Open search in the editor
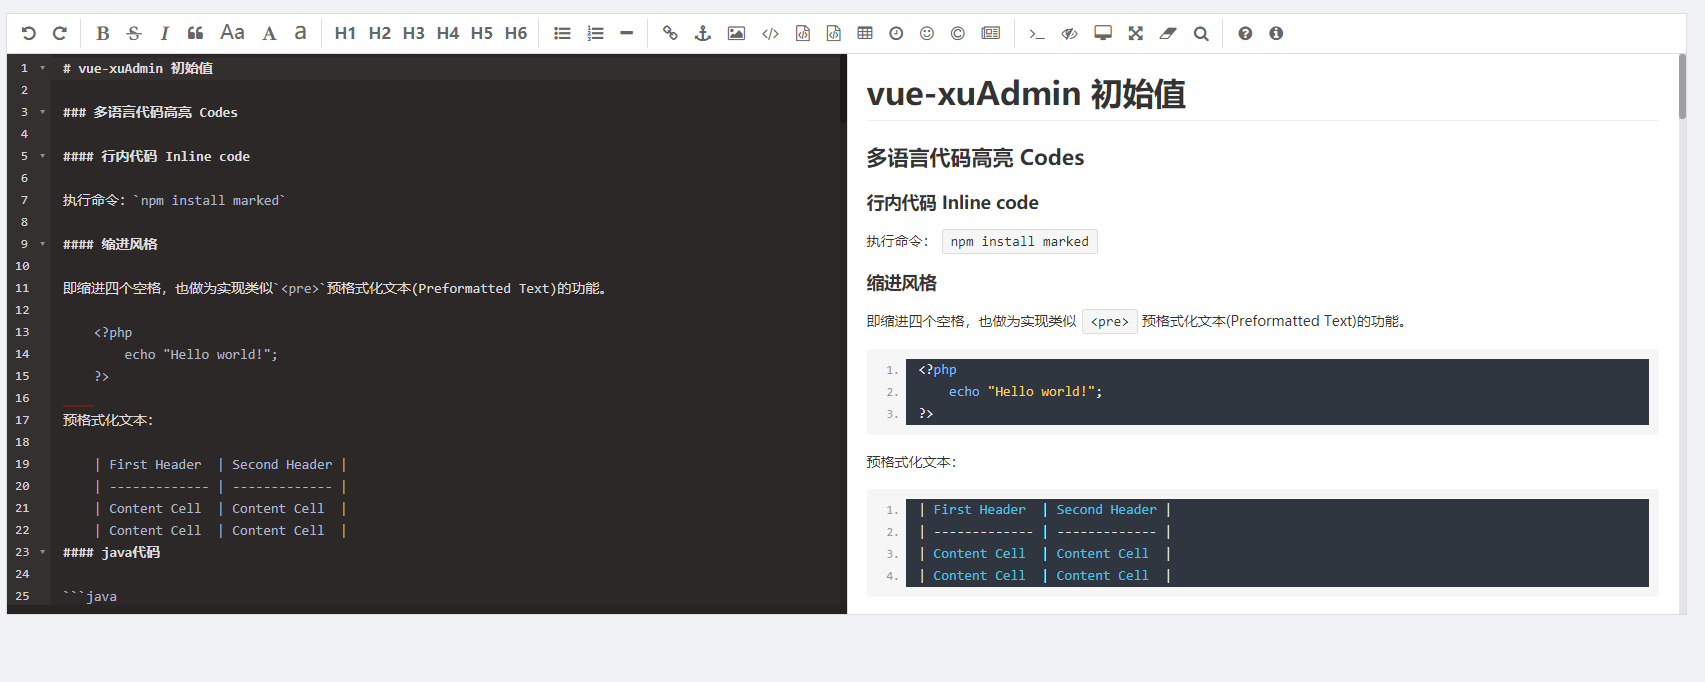Screen dimensions: 1705x682 pos(1201,33)
